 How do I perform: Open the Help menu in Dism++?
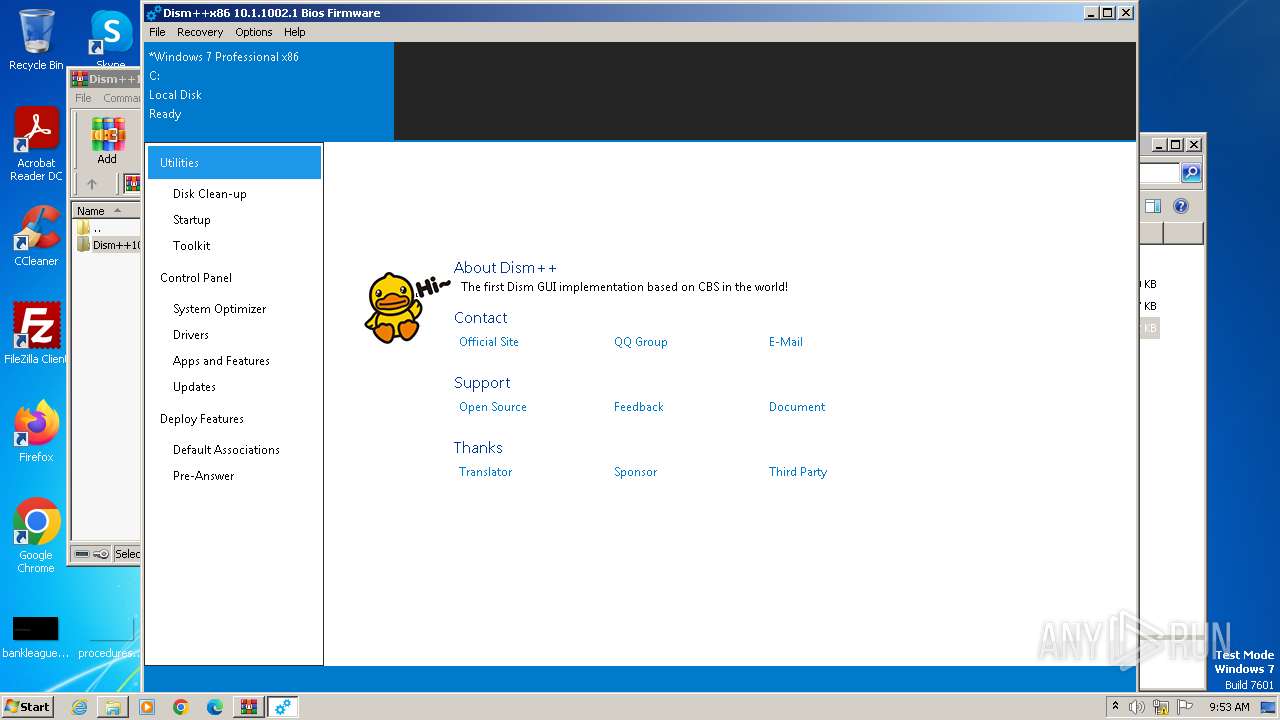click(294, 32)
